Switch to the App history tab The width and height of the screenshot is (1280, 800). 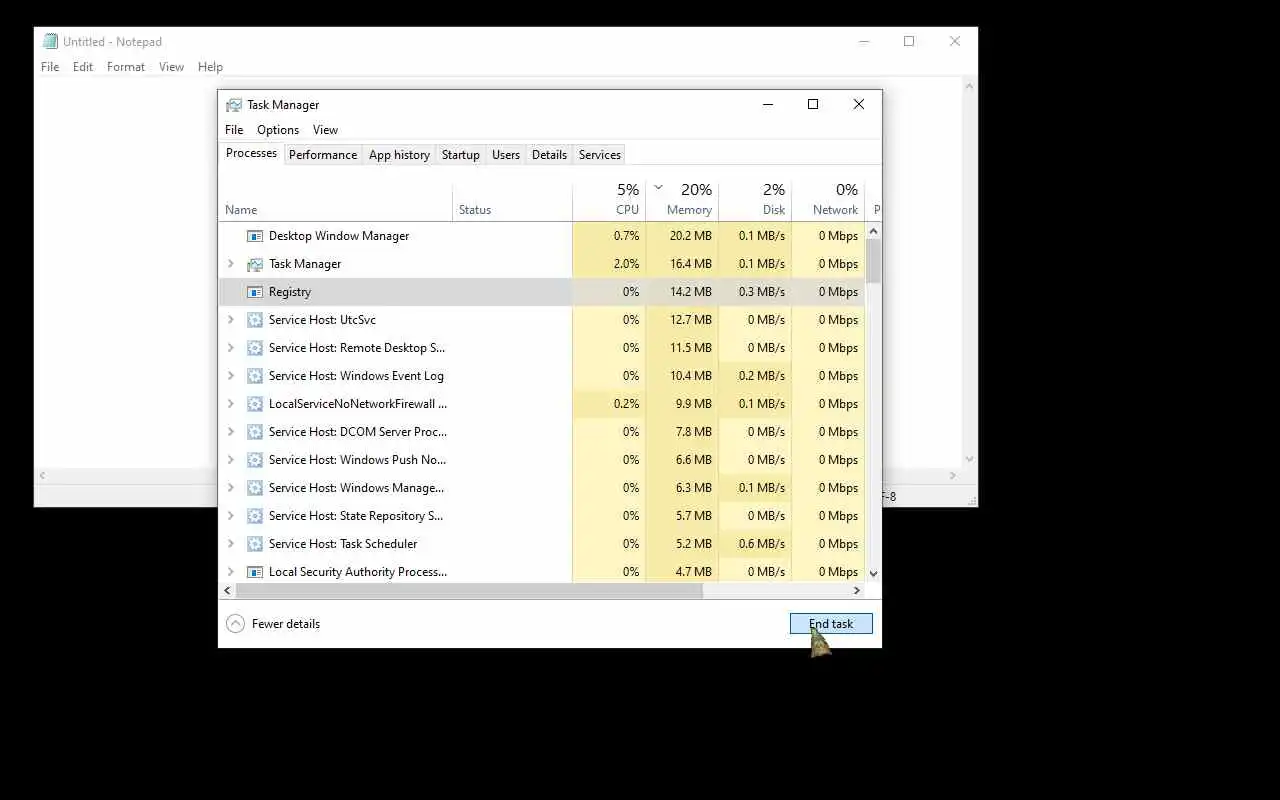click(x=399, y=155)
